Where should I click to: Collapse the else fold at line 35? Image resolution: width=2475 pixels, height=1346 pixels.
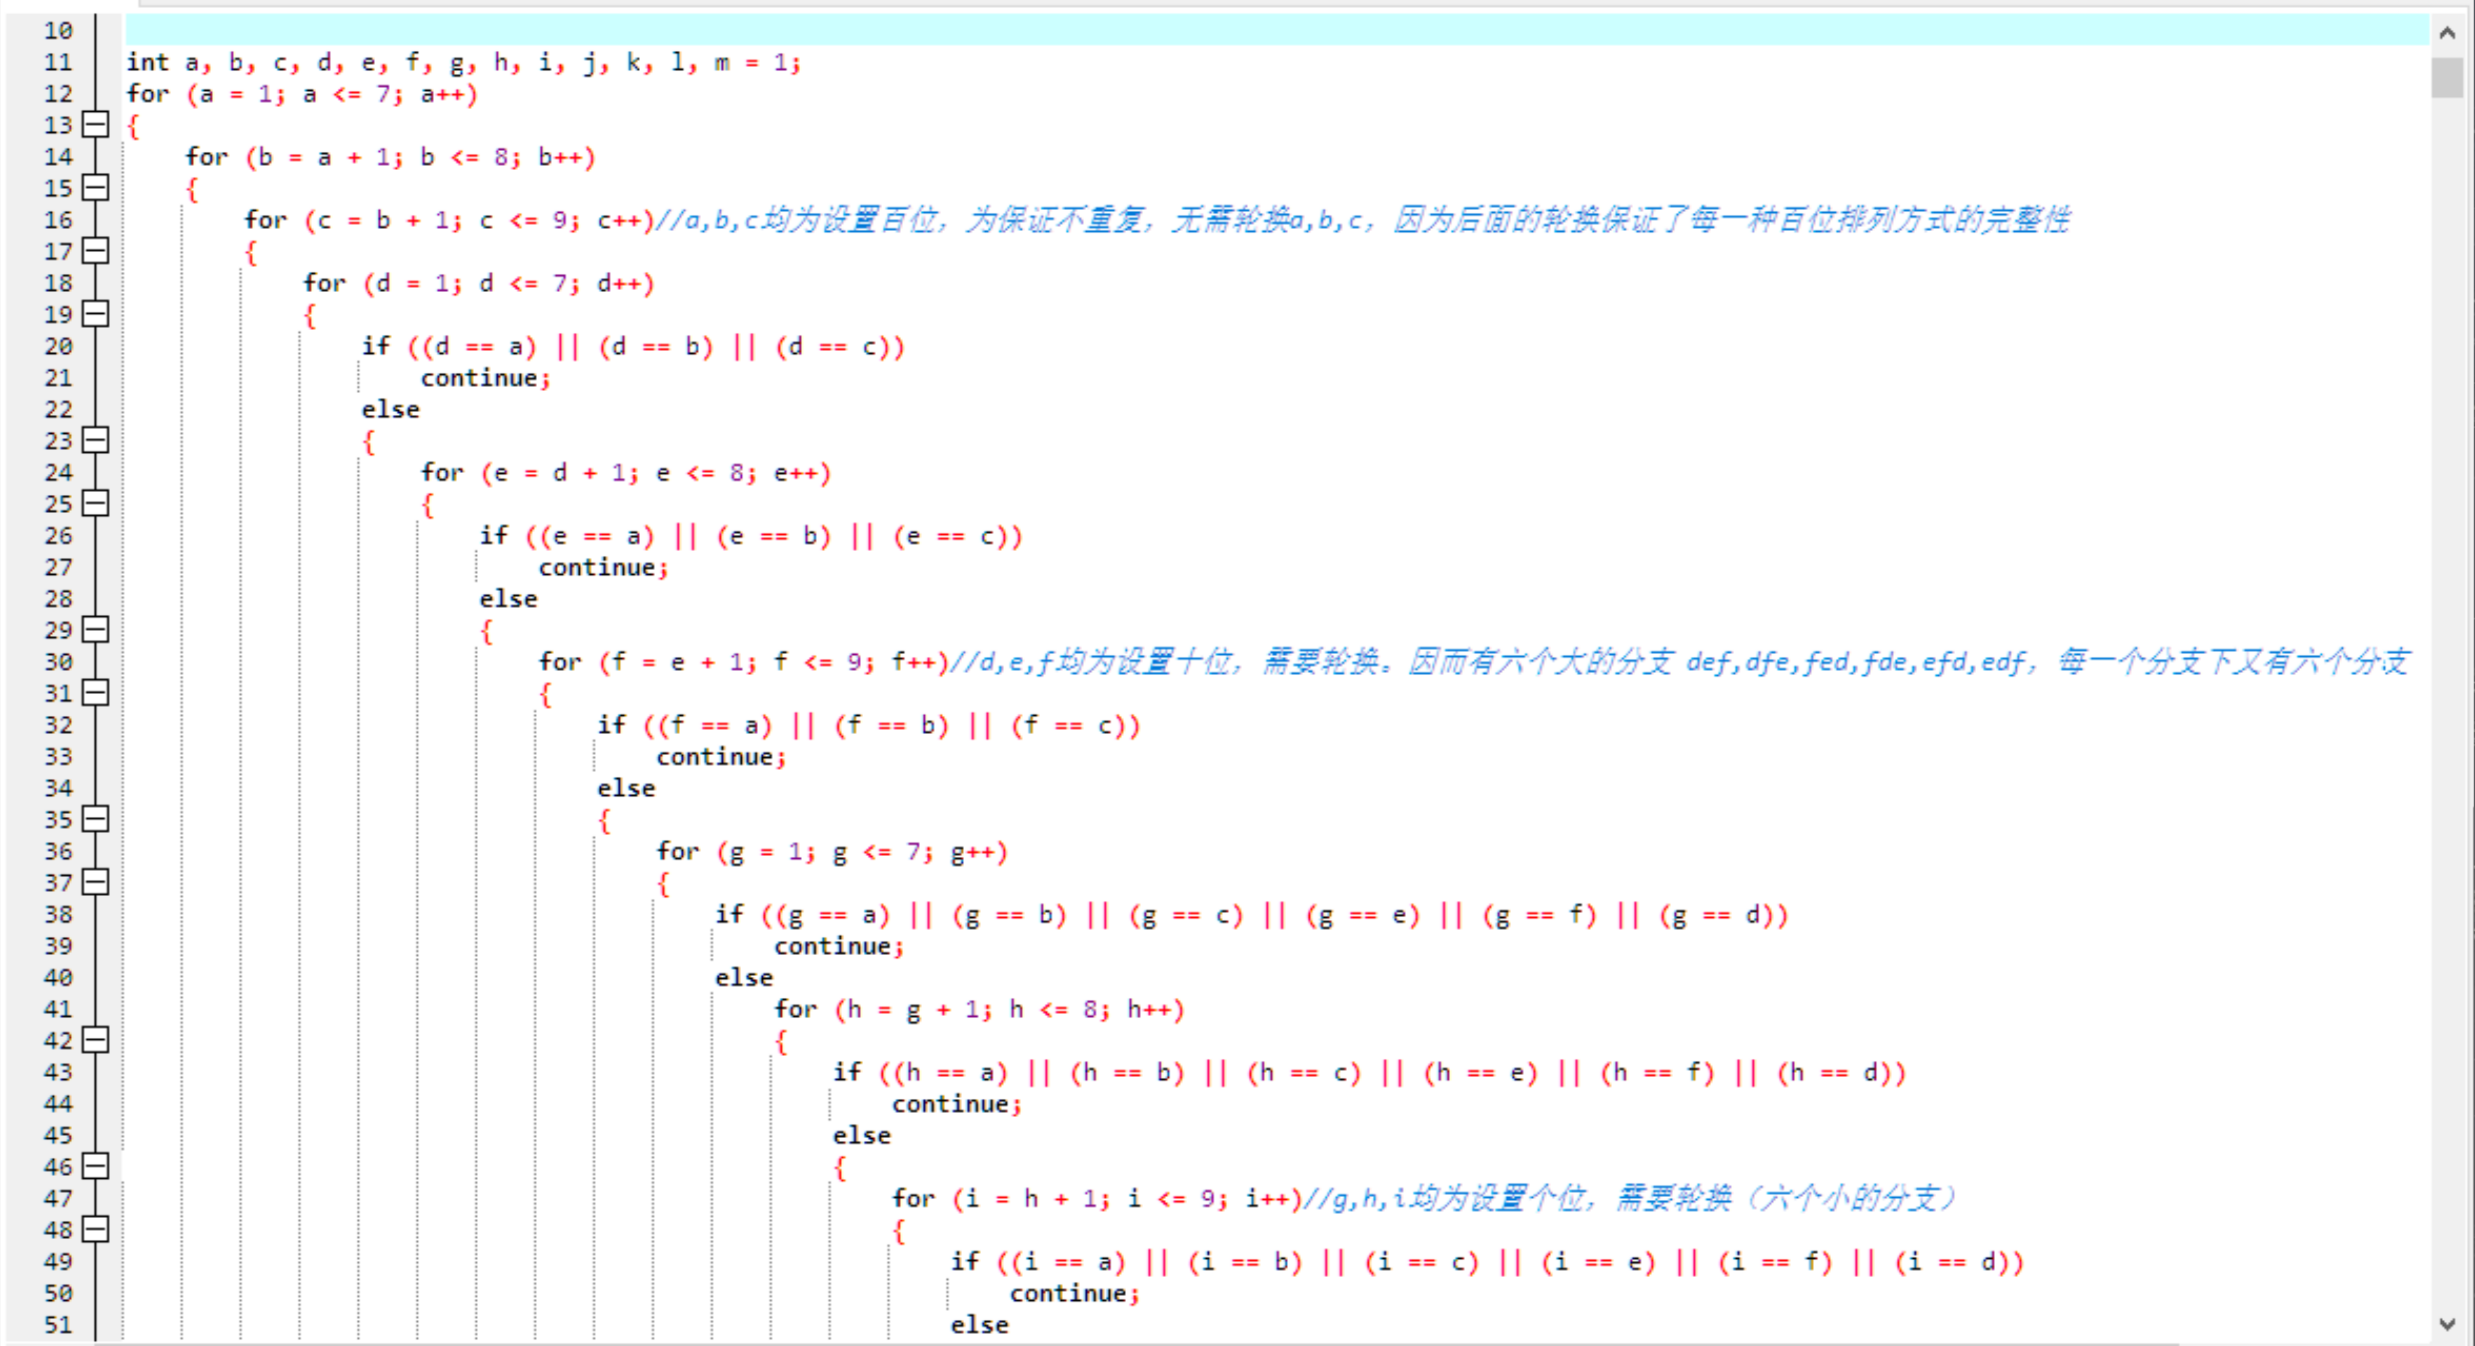coord(93,819)
